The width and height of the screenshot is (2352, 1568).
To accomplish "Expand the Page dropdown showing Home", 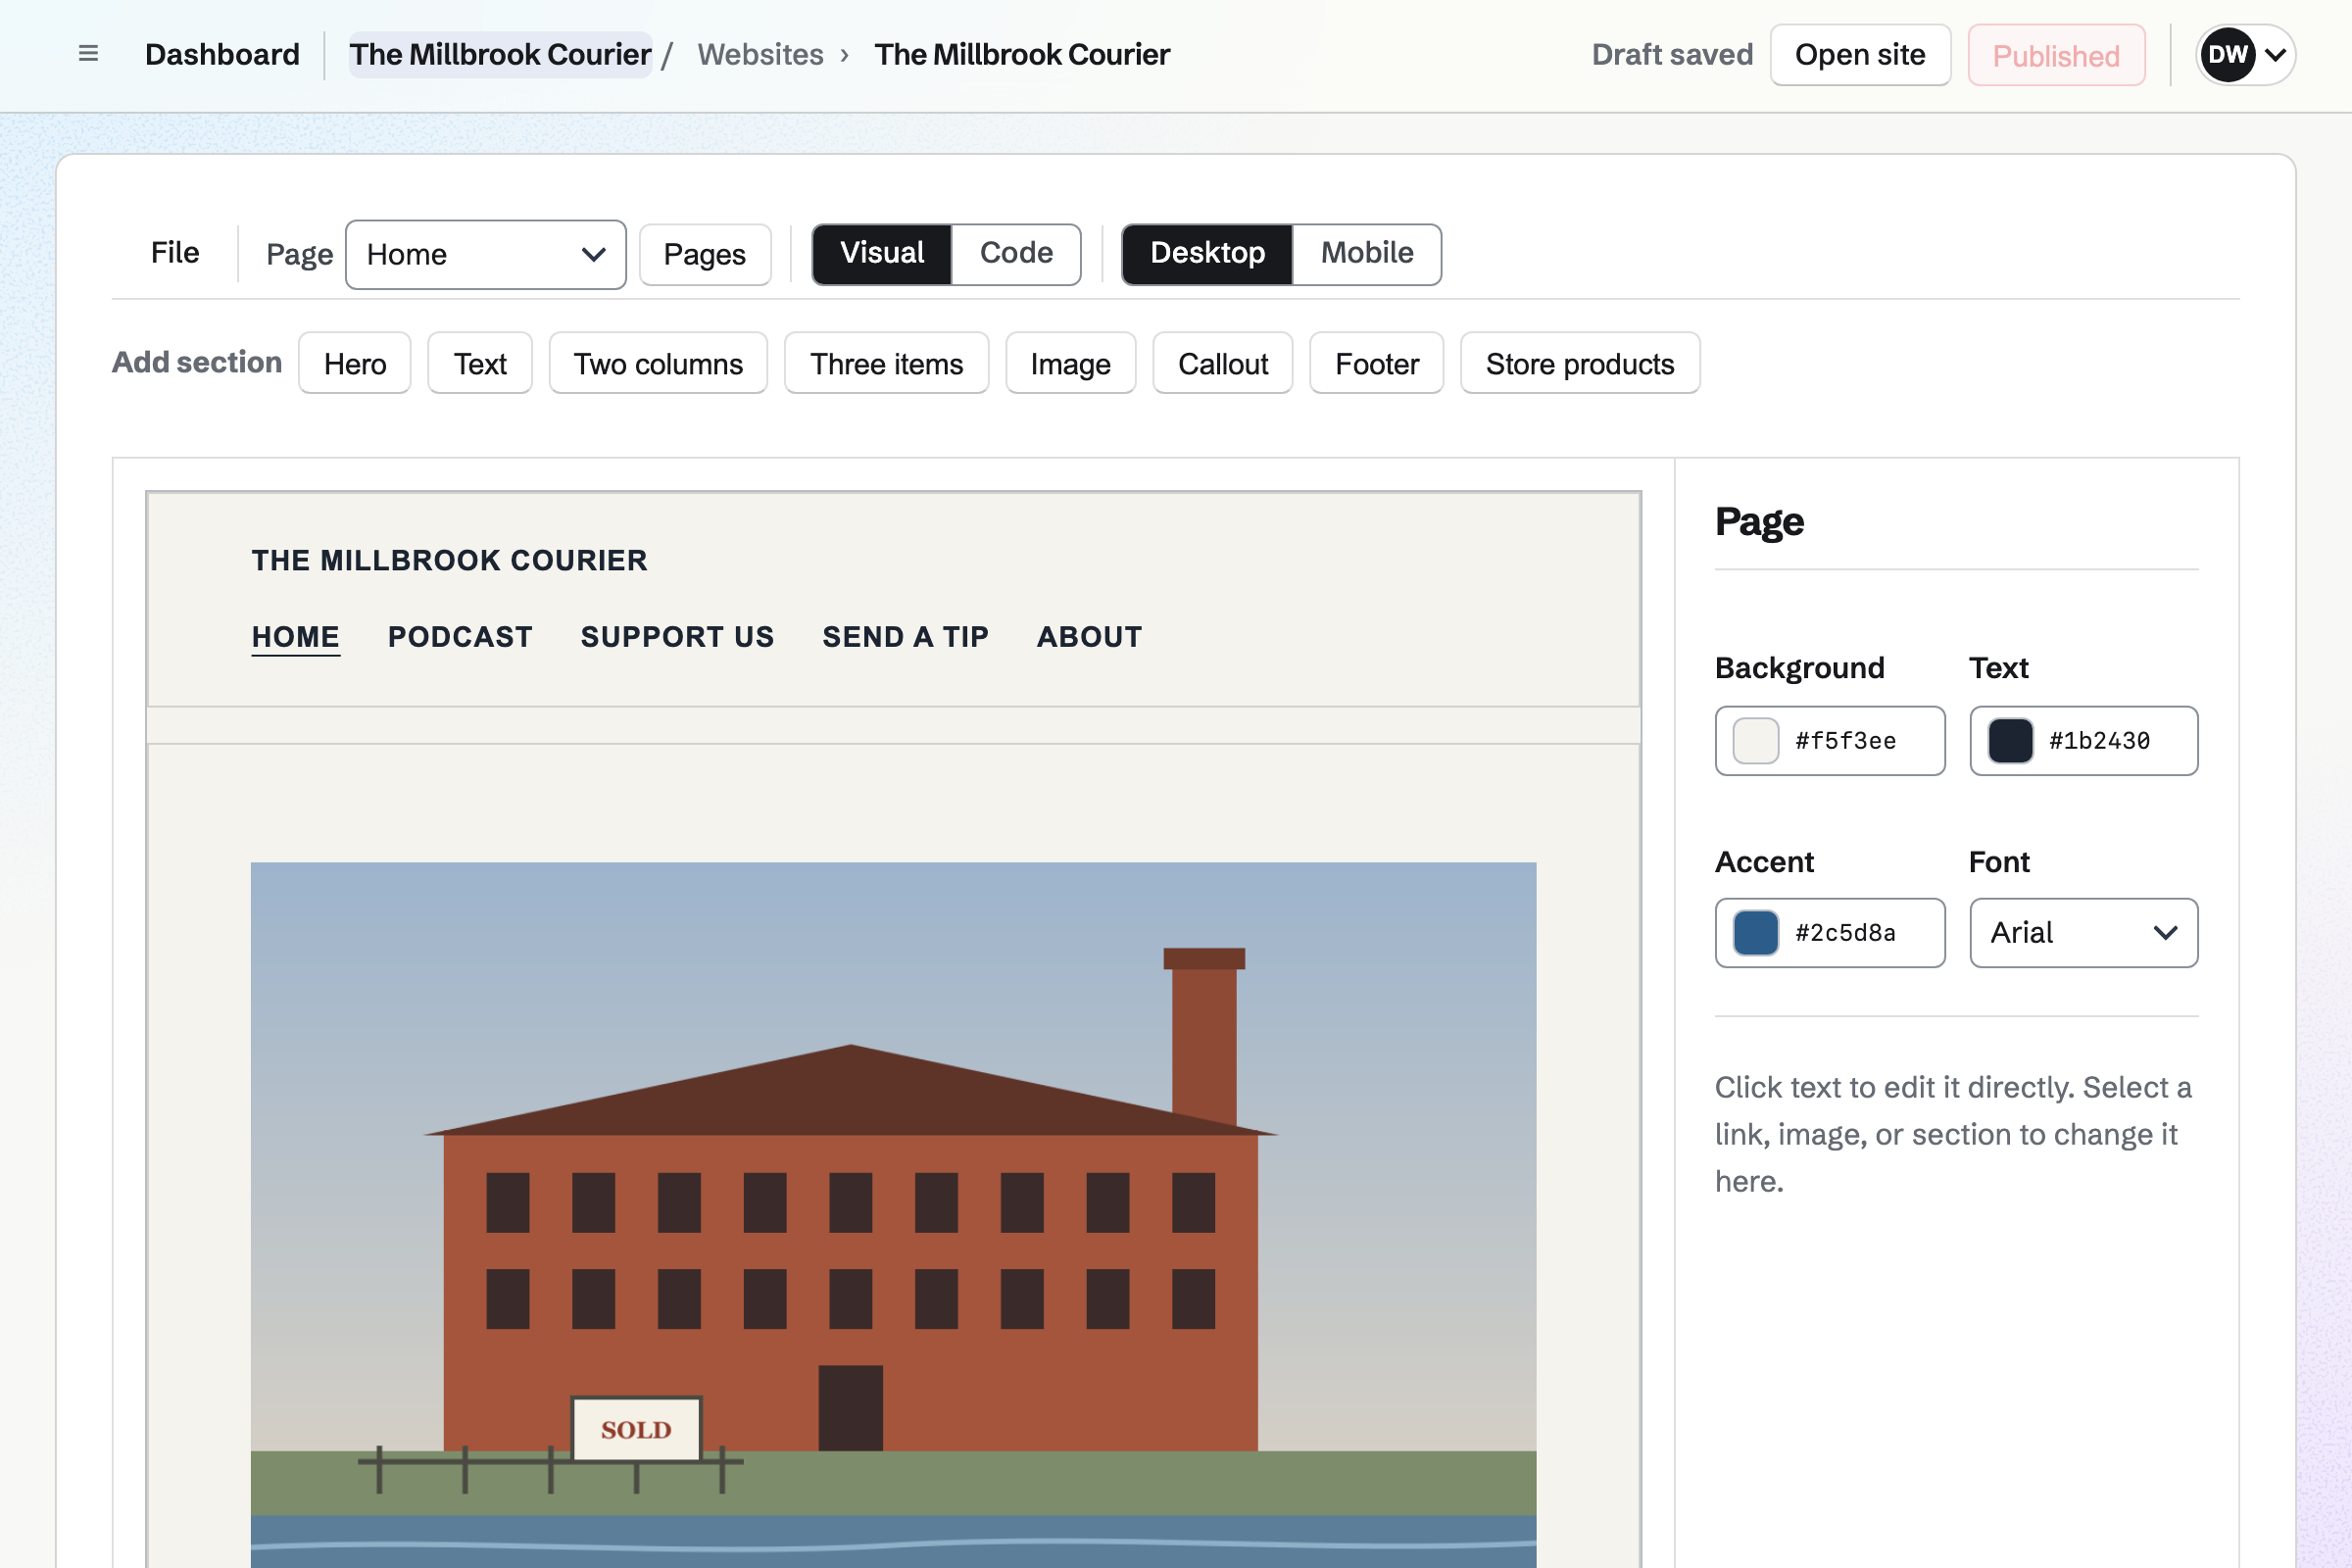I will (x=486, y=255).
